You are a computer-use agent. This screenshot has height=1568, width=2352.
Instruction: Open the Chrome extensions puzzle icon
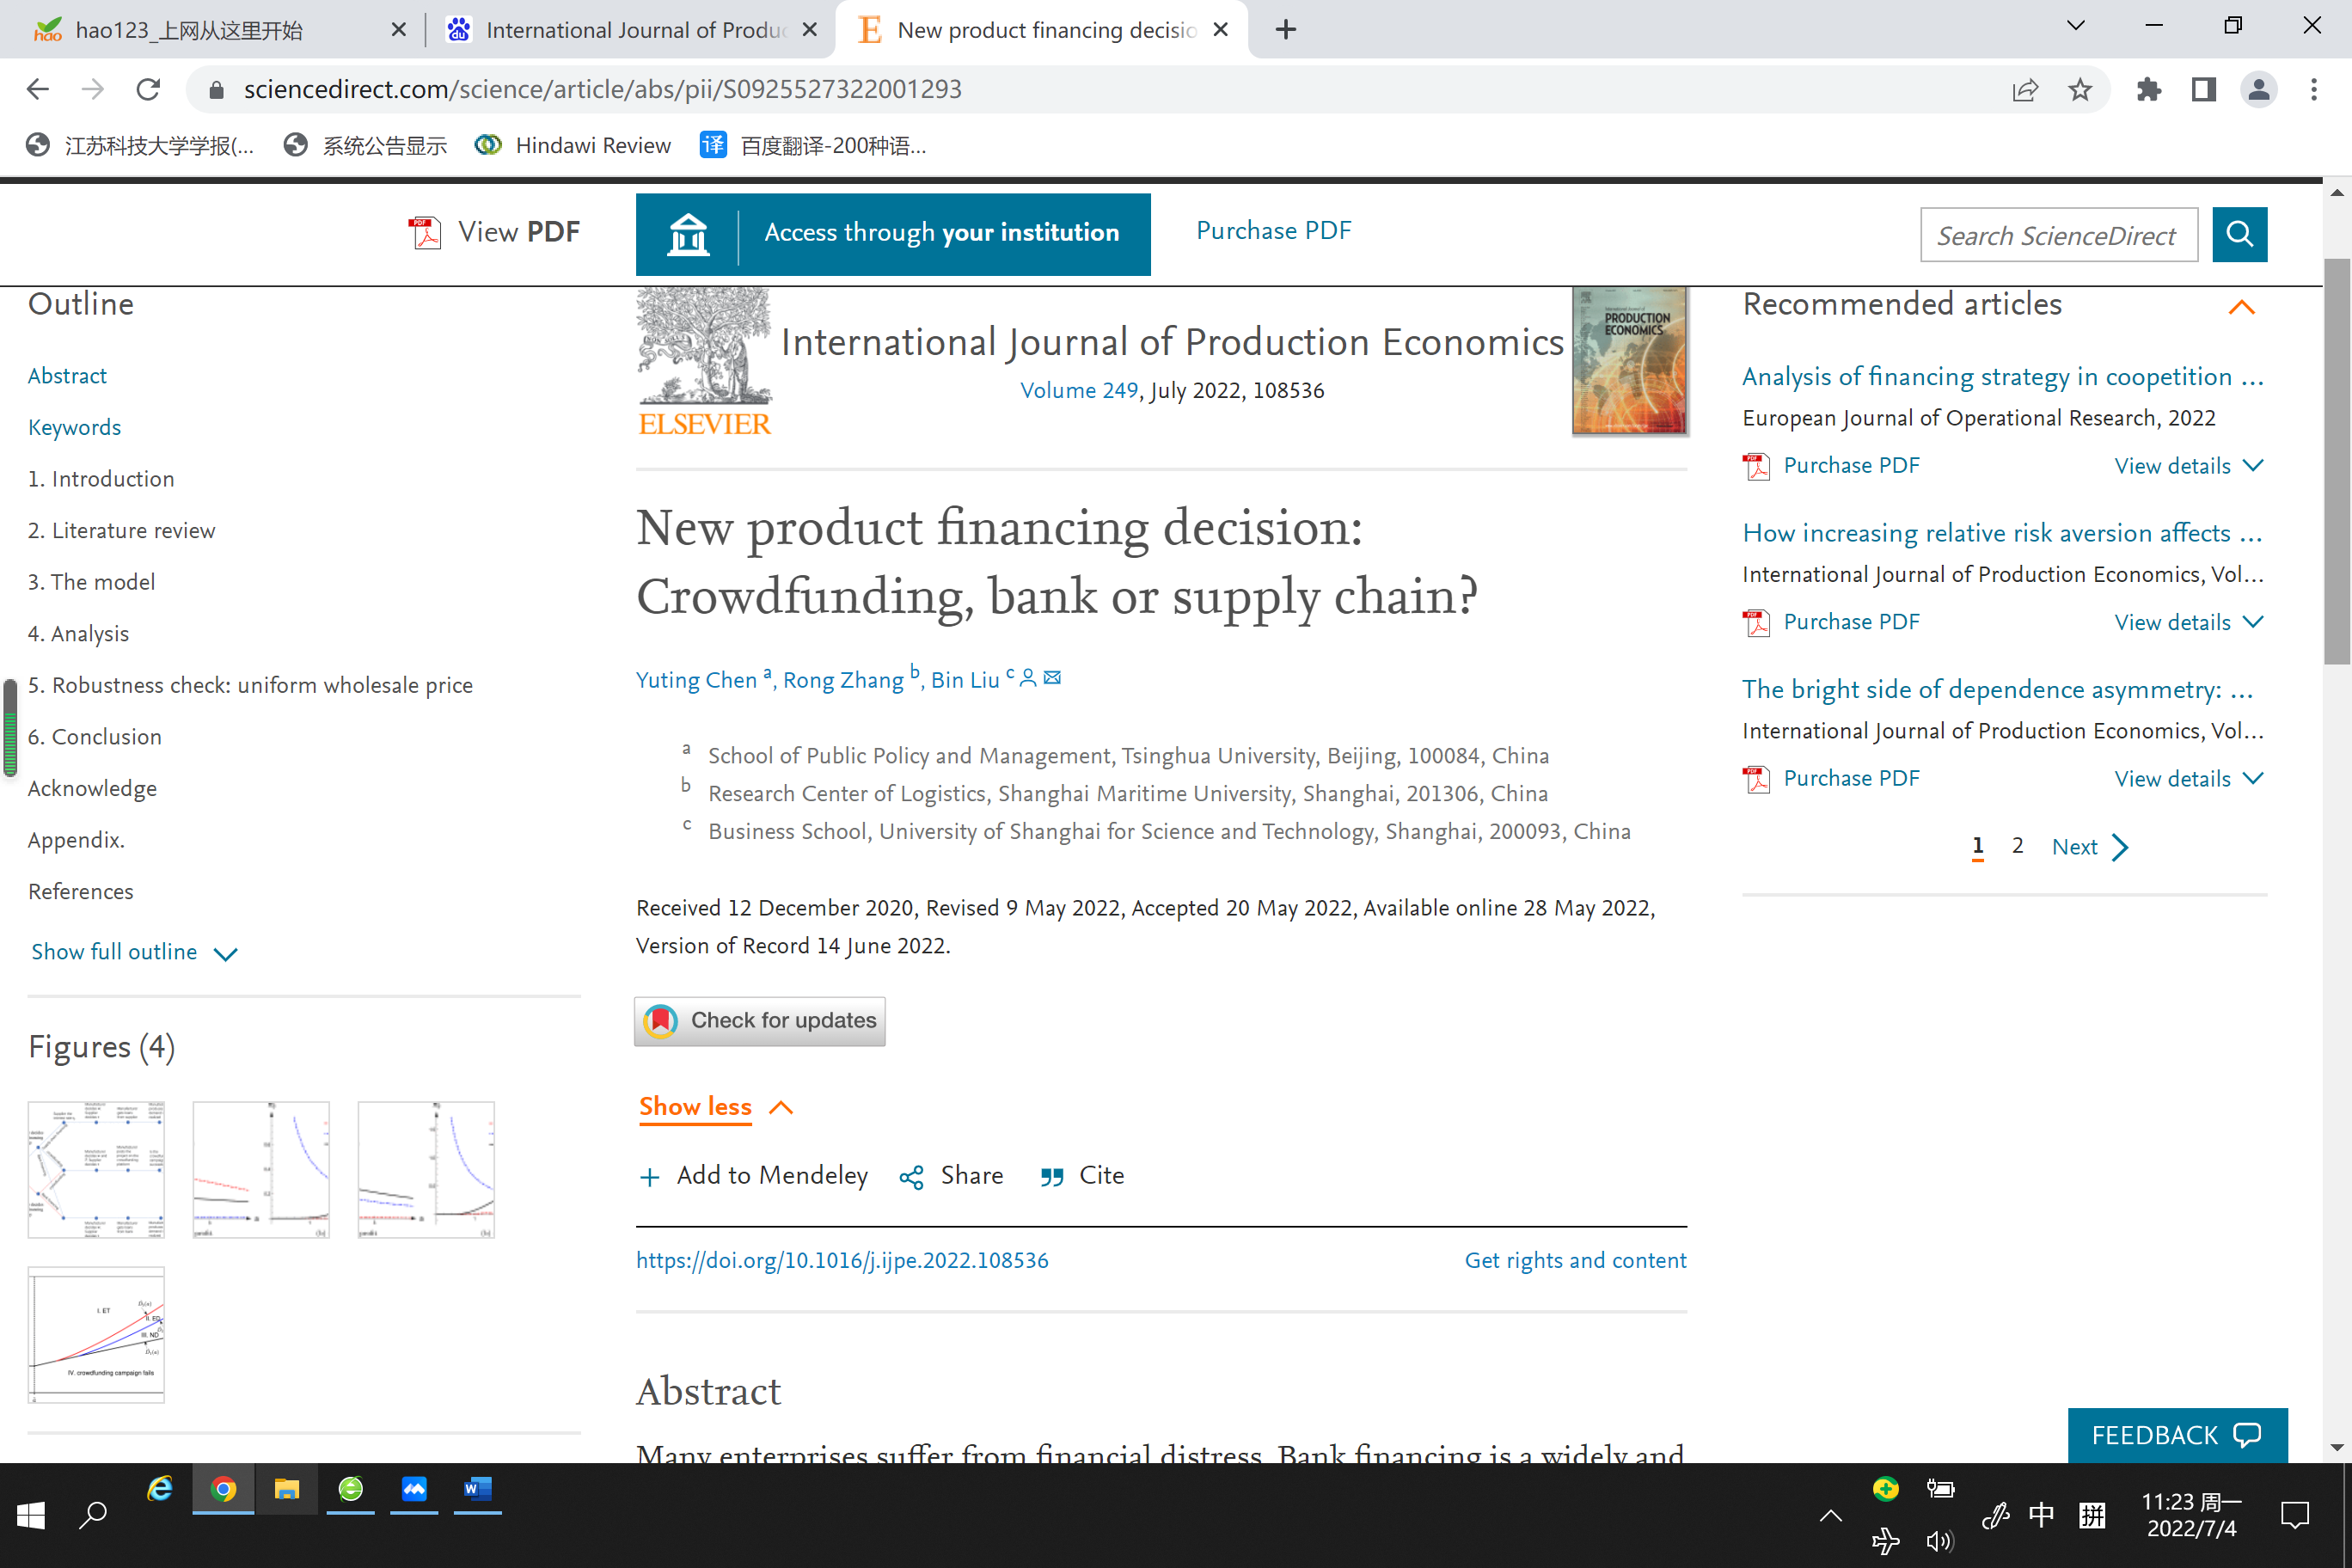(2148, 90)
